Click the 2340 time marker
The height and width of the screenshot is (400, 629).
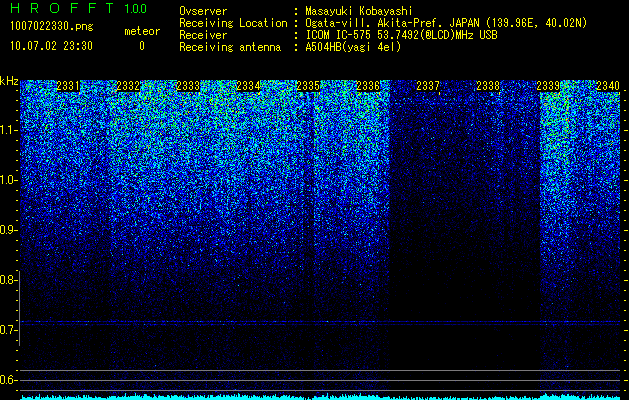tap(608, 86)
